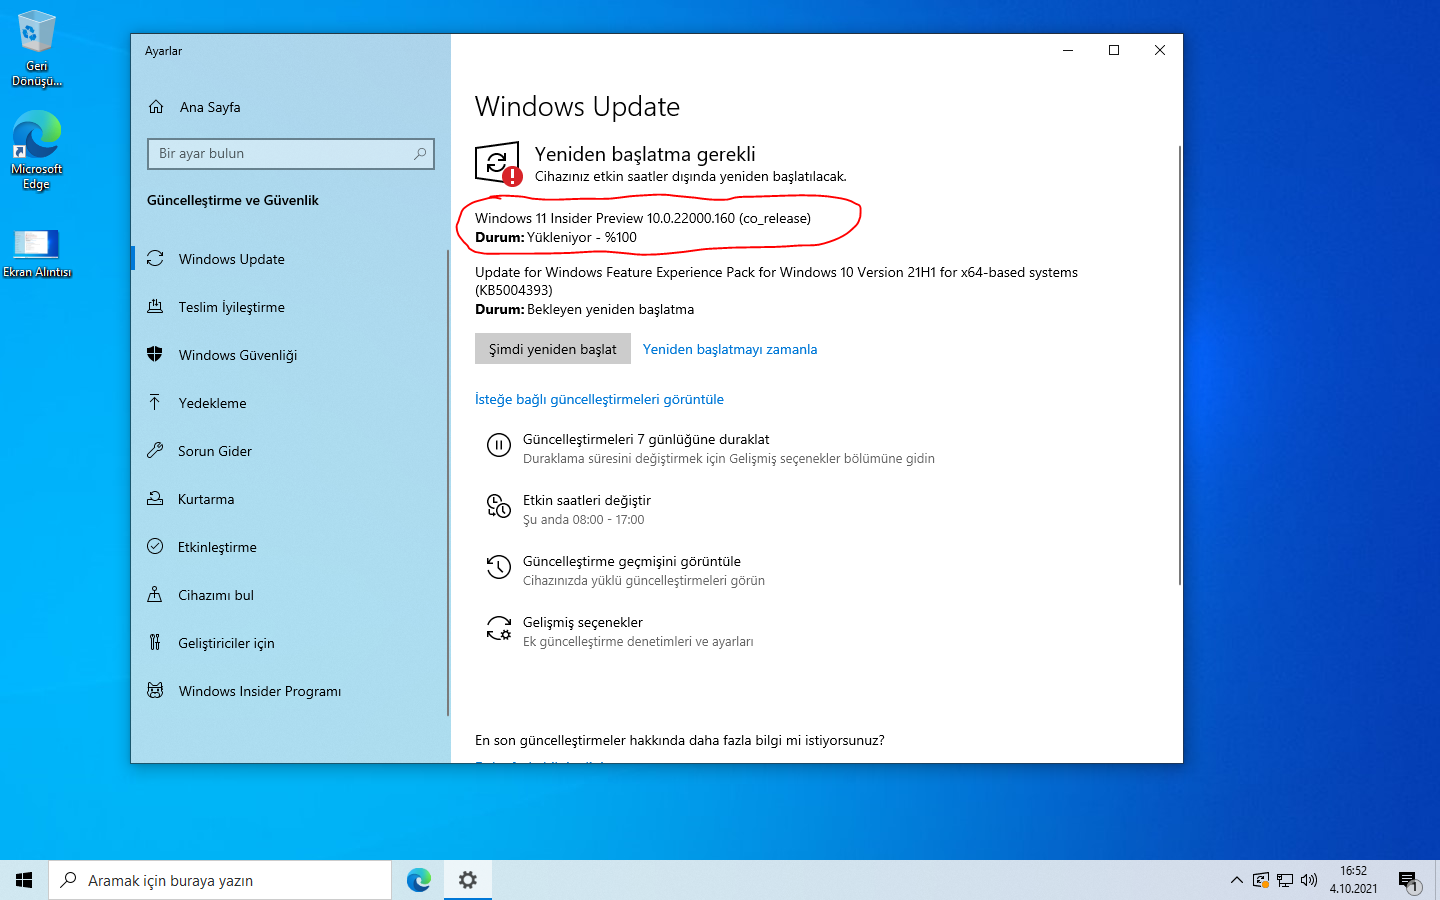1440x900 pixels.
Task: Click into the Bir ayar bulun search field
Action: coord(291,153)
